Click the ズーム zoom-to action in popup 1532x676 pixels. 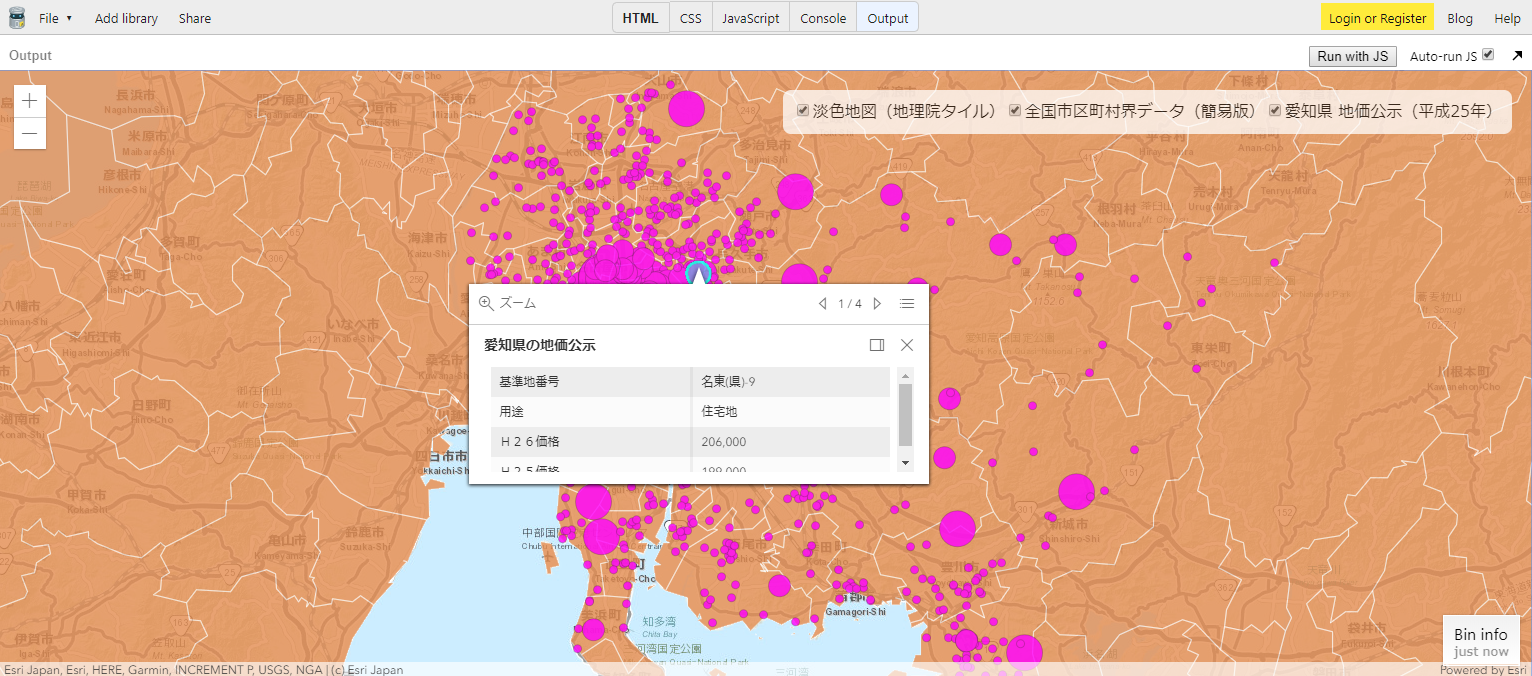pos(508,304)
